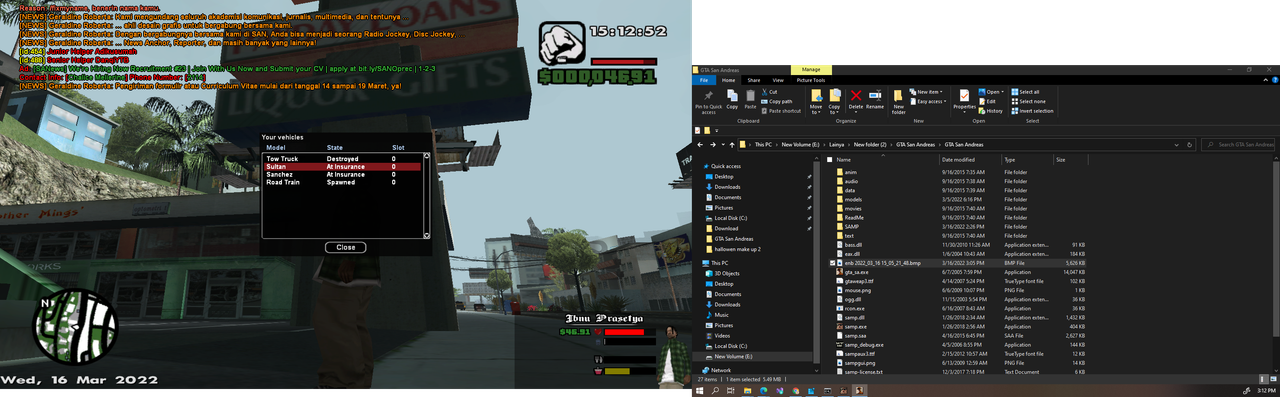Click the Copy ribbon icon
Viewport: 1280px width, 397px height.
[x=732, y=99]
